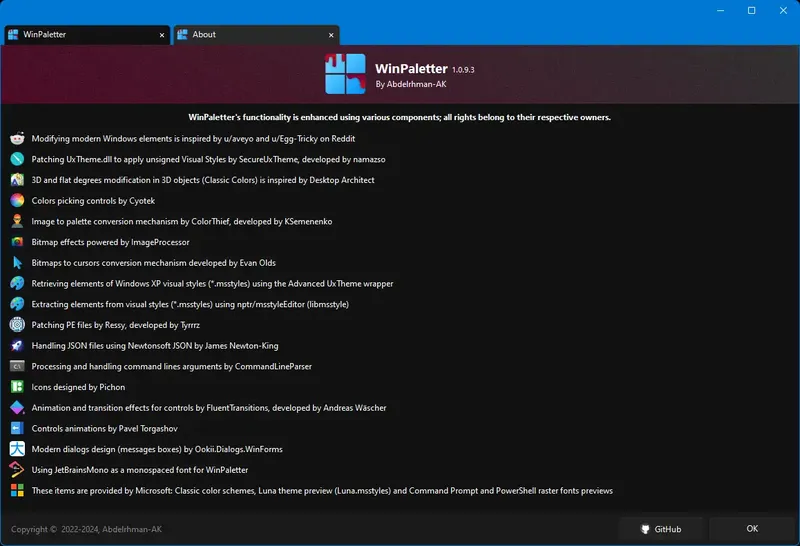Click the ColorThief thief icon

pos(17,221)
